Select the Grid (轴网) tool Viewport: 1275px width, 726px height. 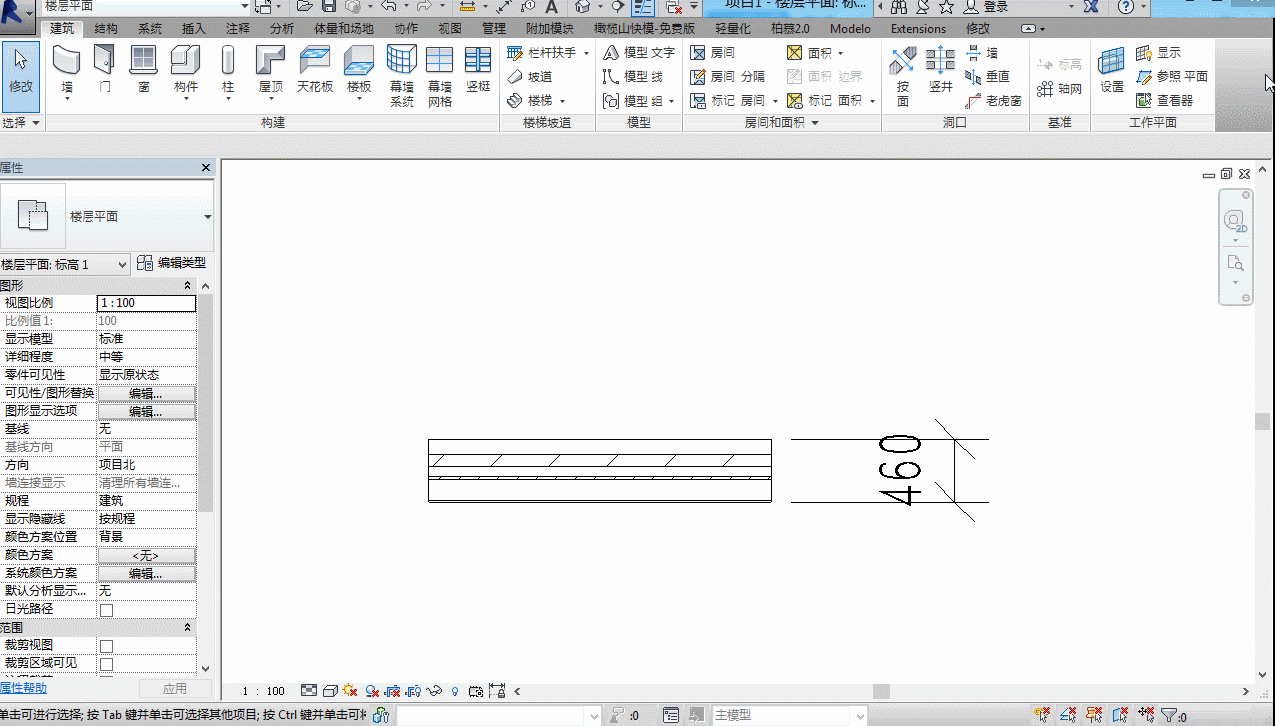point(1060,89)
